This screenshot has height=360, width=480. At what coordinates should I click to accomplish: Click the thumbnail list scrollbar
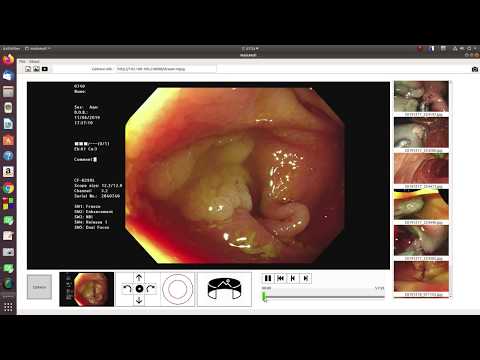point(451,189)
